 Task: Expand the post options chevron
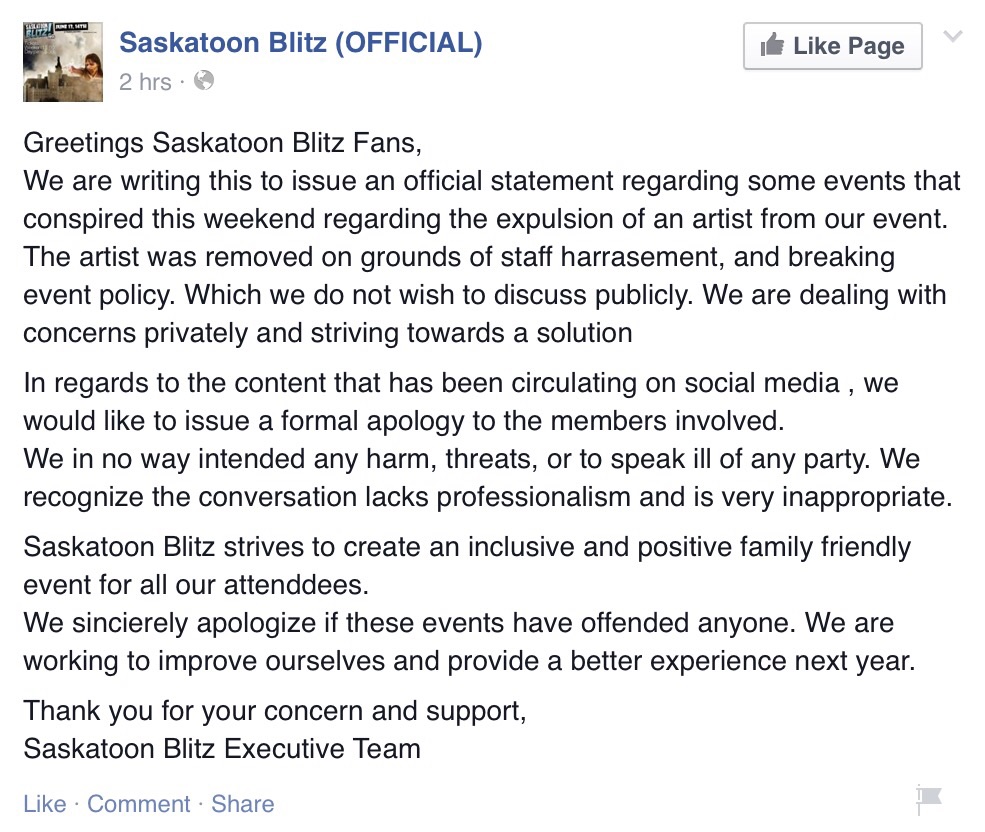click(953, 36)
